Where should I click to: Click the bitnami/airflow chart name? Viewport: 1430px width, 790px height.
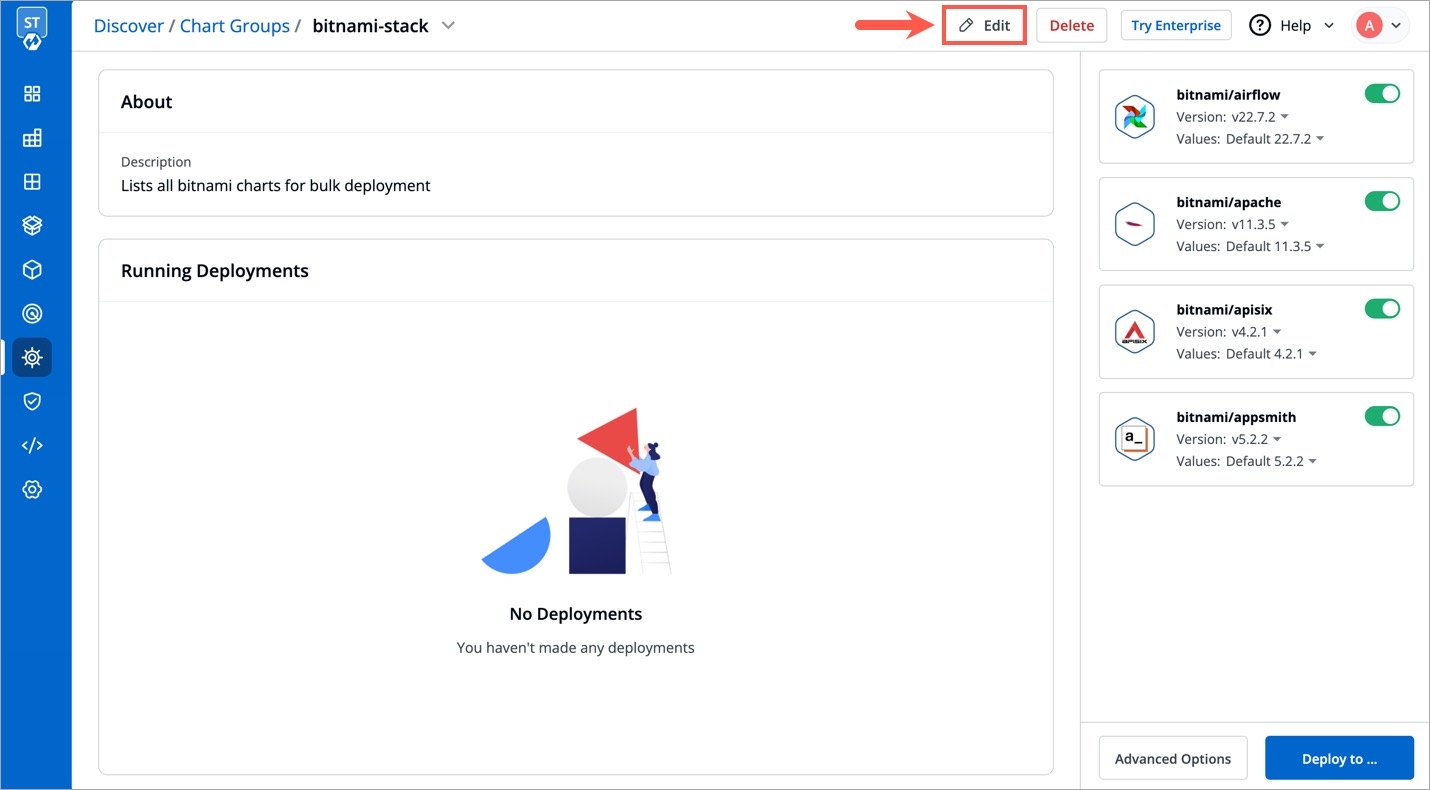pos(1228,95)
